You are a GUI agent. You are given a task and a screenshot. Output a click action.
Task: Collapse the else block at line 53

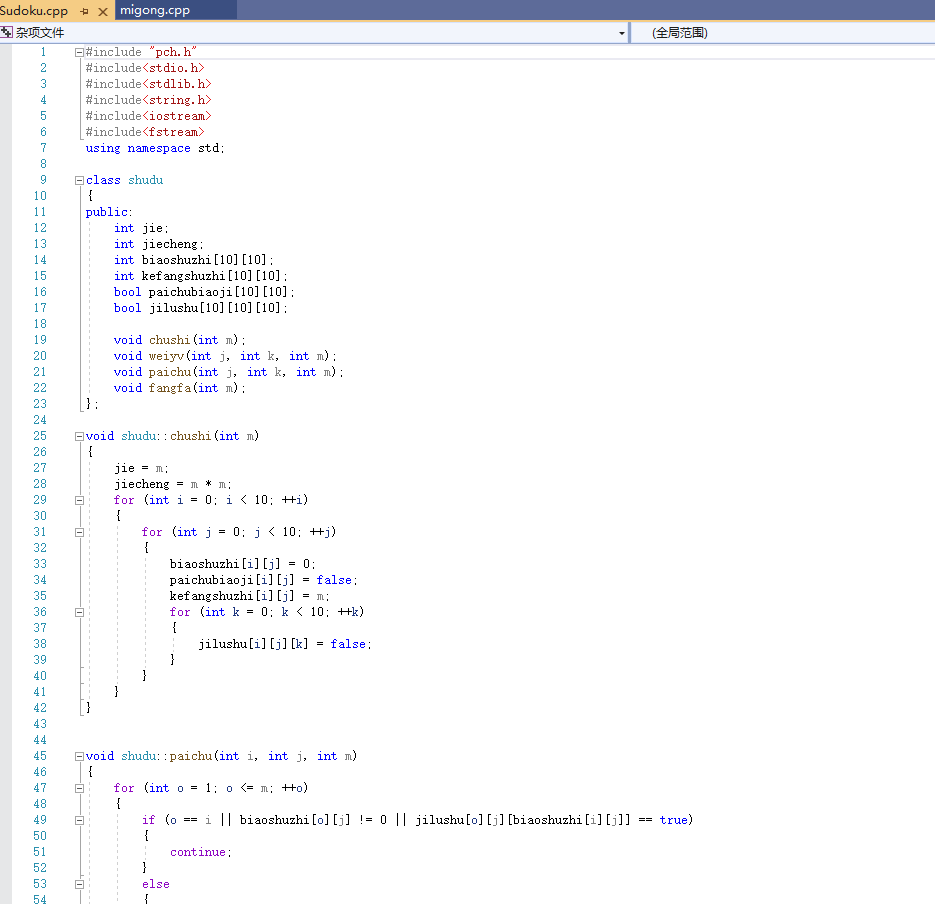[79, 884]
